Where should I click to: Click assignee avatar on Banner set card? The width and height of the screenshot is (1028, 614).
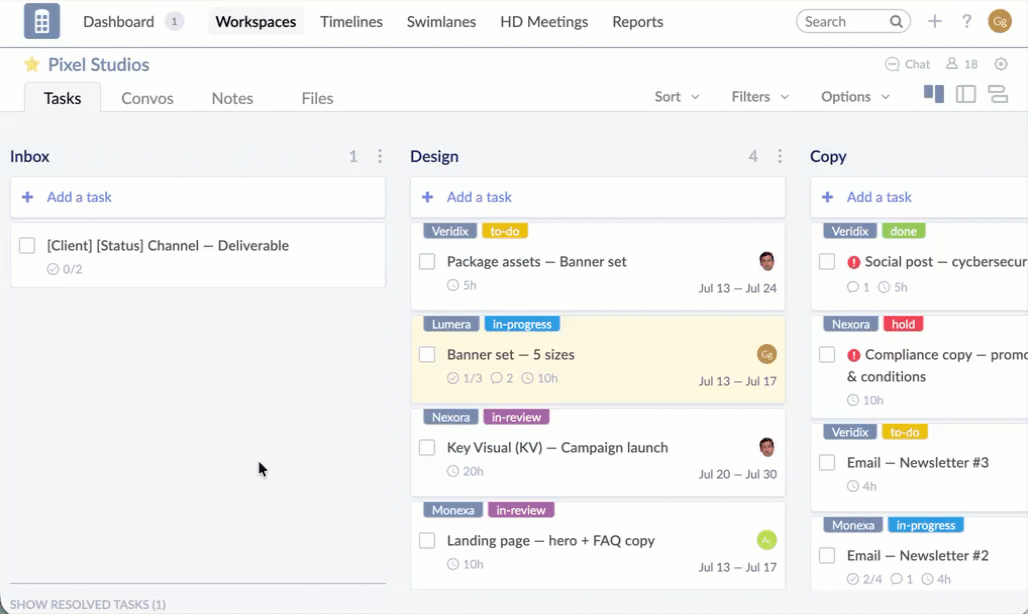pyautogui.click(x=766, y=354)
